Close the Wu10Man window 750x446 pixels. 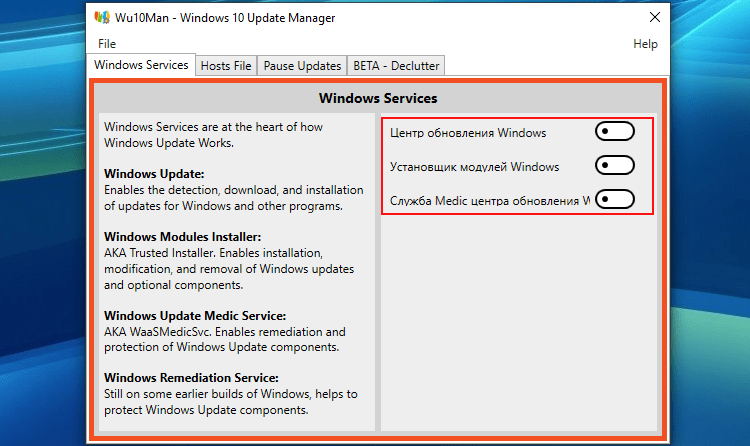pos(655,17)
